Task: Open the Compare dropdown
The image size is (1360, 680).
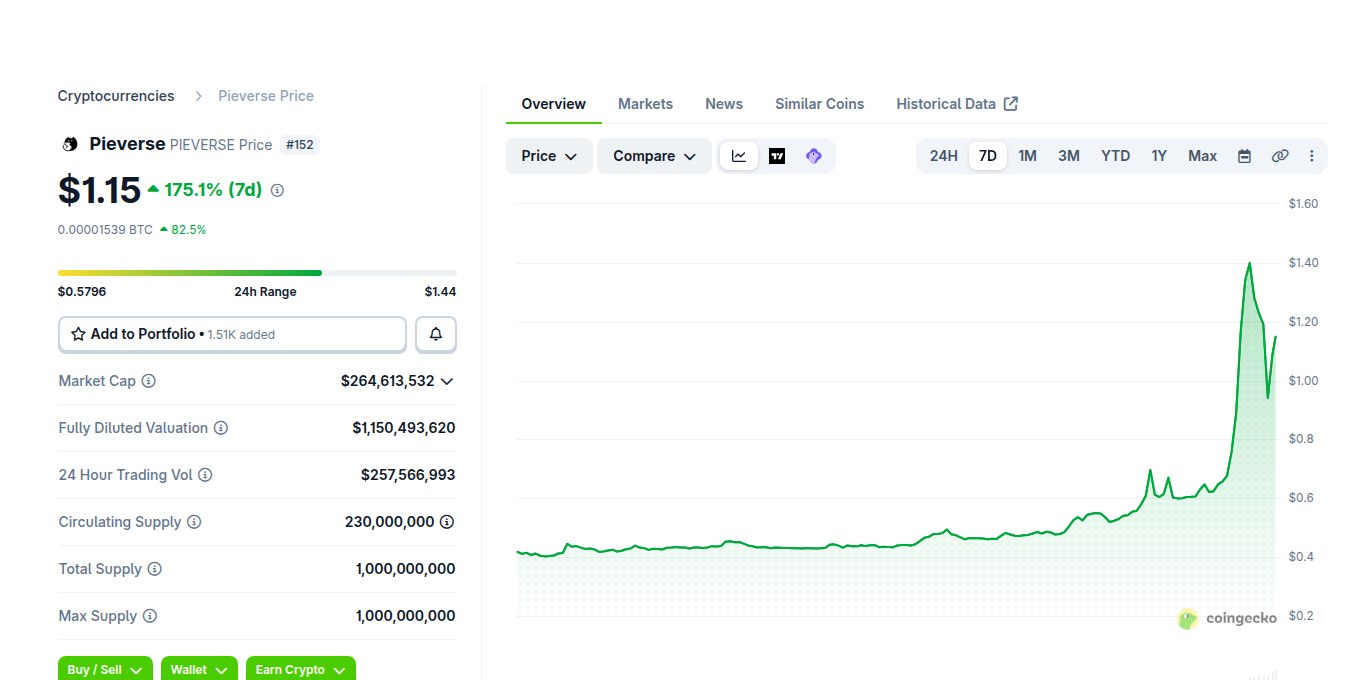Action: point(654,156)
